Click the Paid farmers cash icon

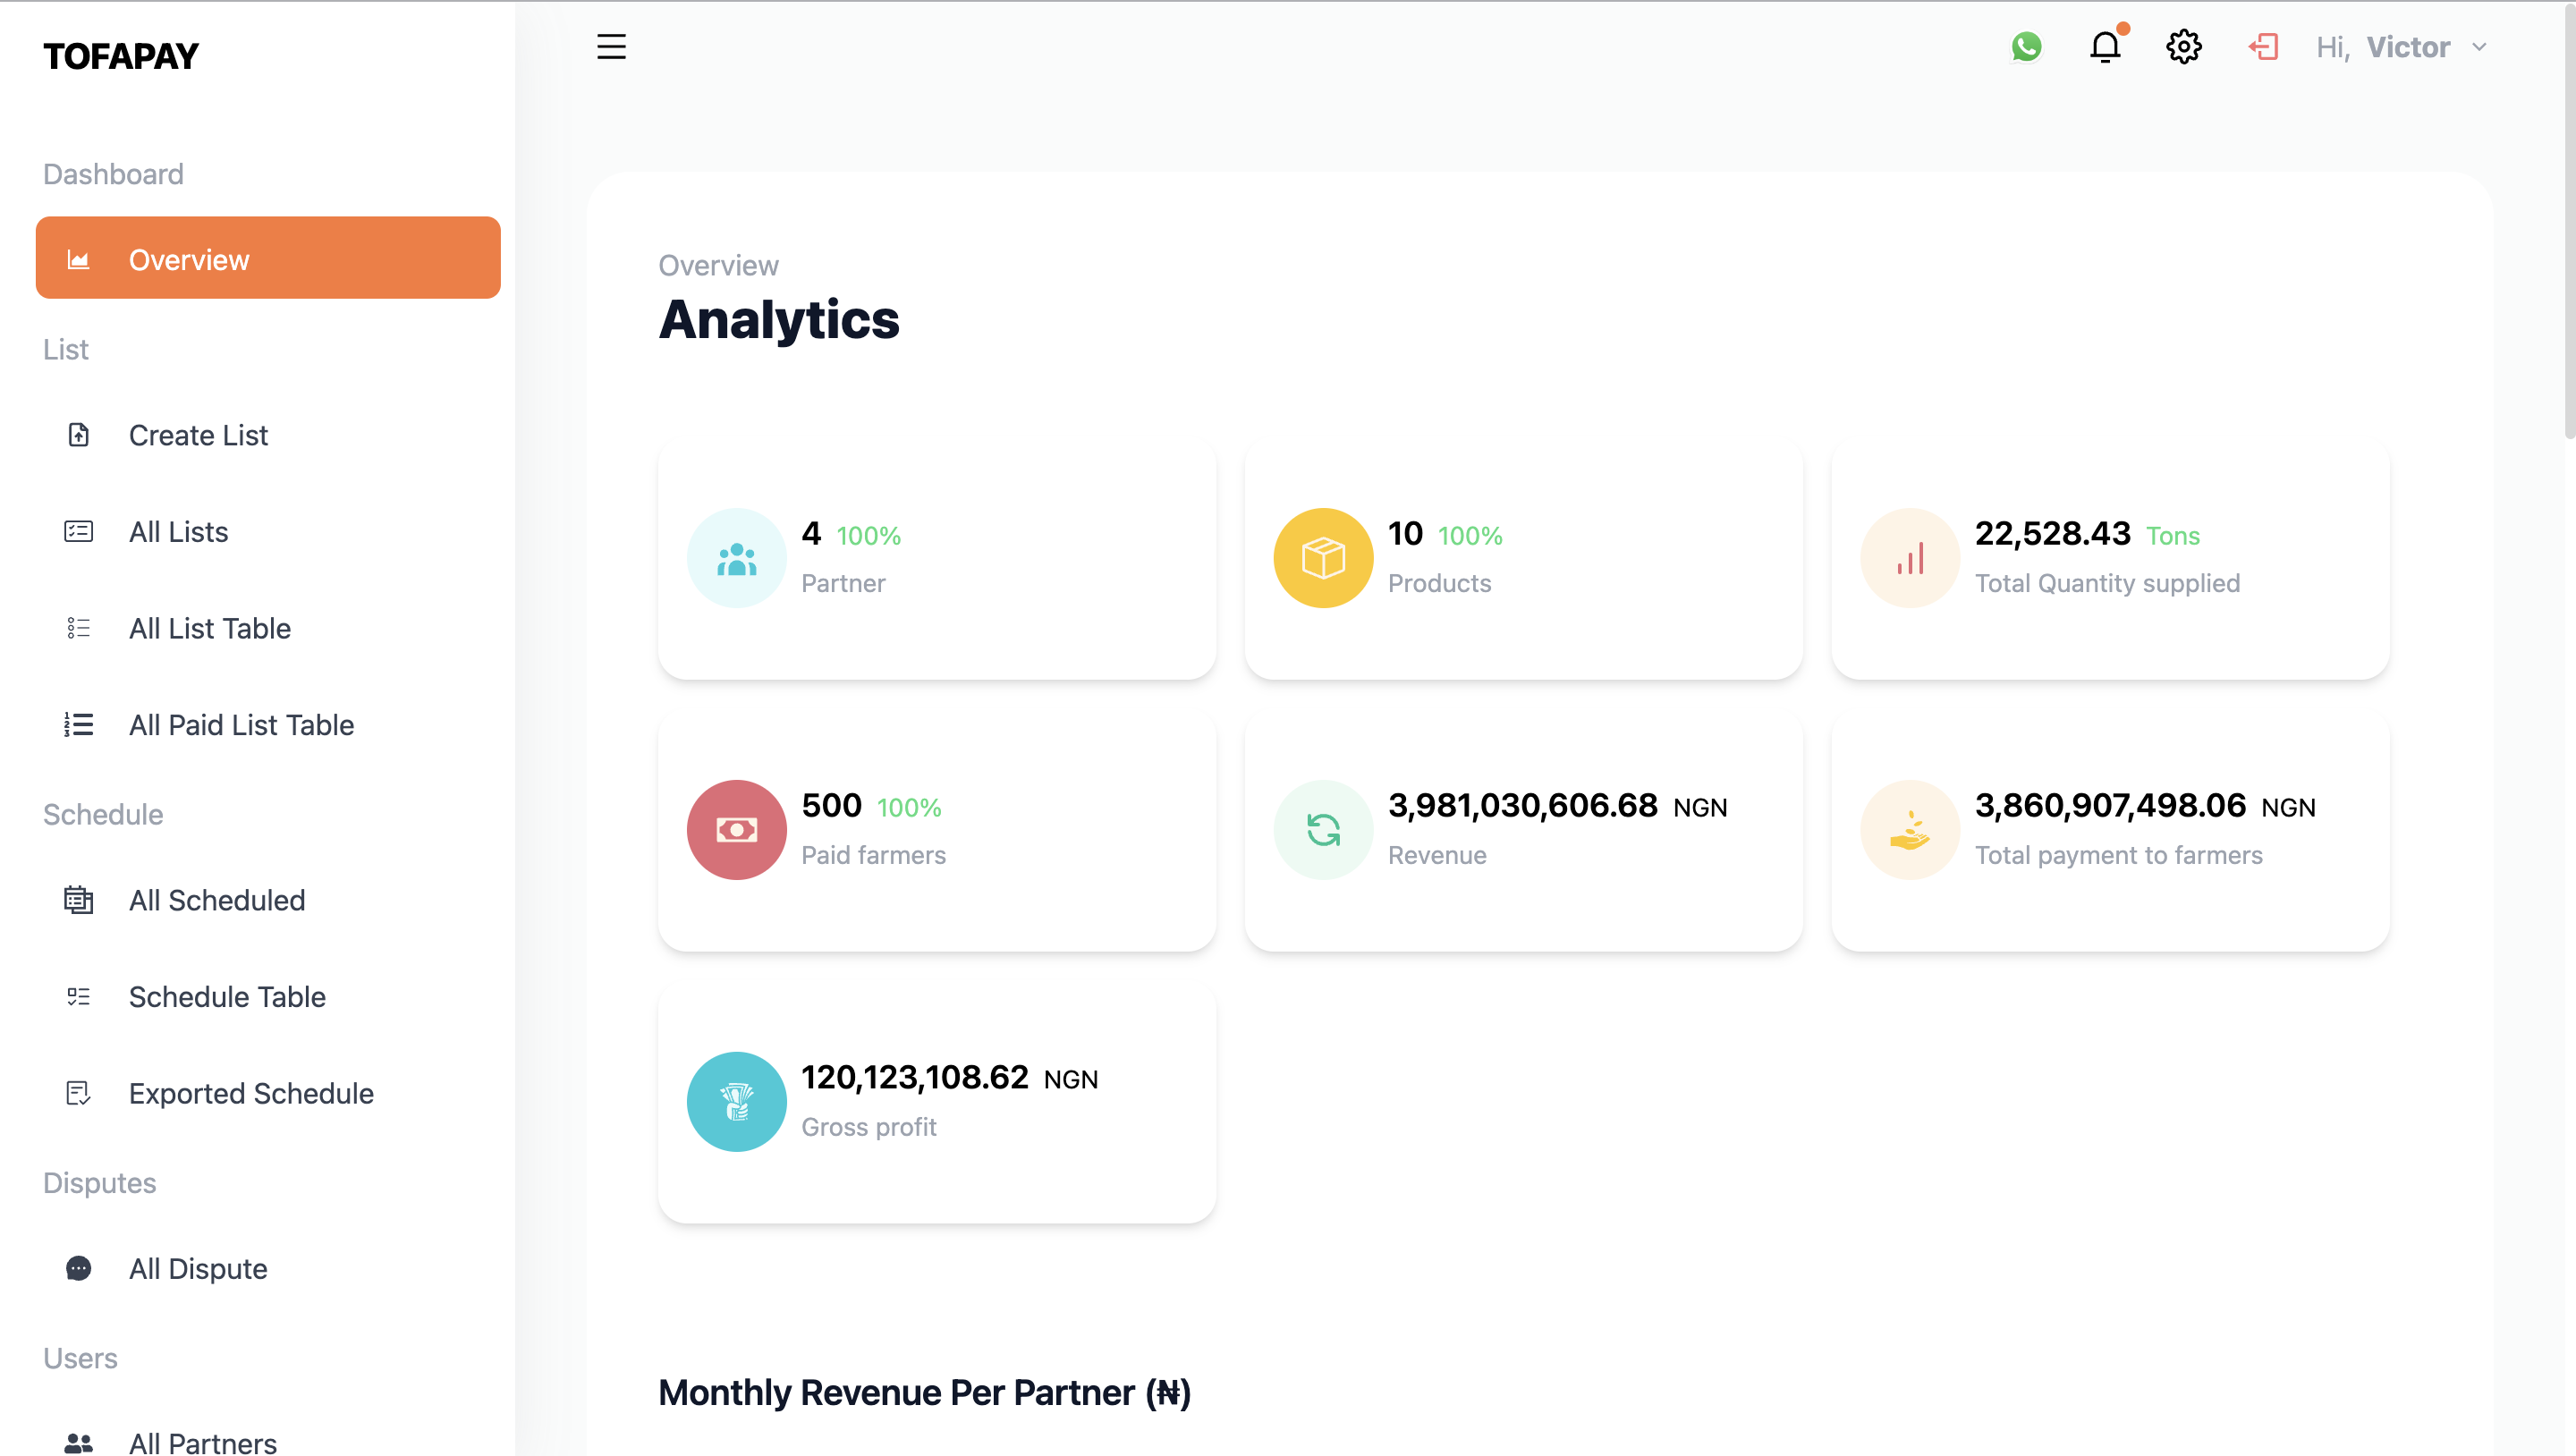coord(737,830)
